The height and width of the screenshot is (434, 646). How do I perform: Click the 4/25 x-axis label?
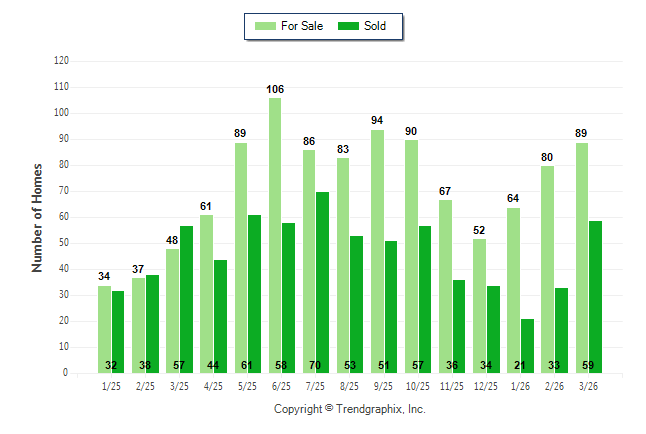[x=214, y=387]
